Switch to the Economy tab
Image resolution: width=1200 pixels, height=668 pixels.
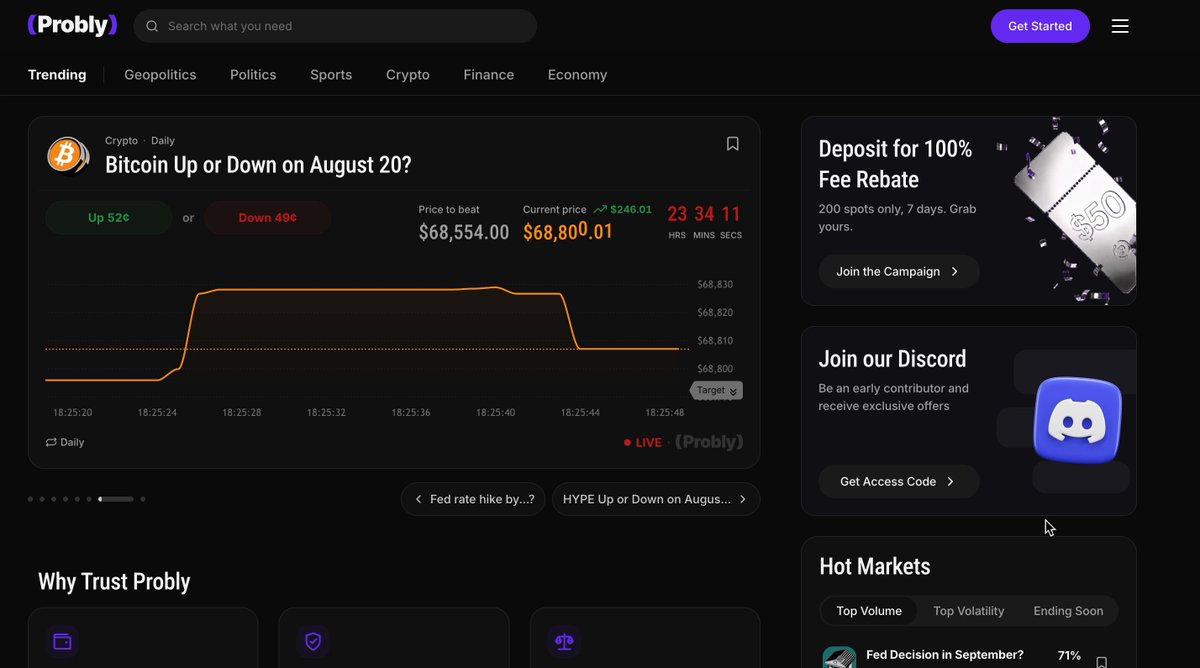coord(577,75)
